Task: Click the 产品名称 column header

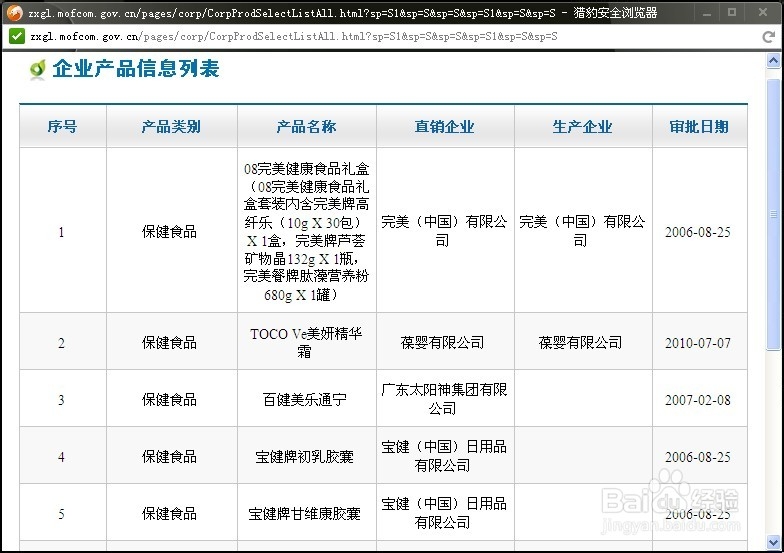Action: tap(306, 126)
